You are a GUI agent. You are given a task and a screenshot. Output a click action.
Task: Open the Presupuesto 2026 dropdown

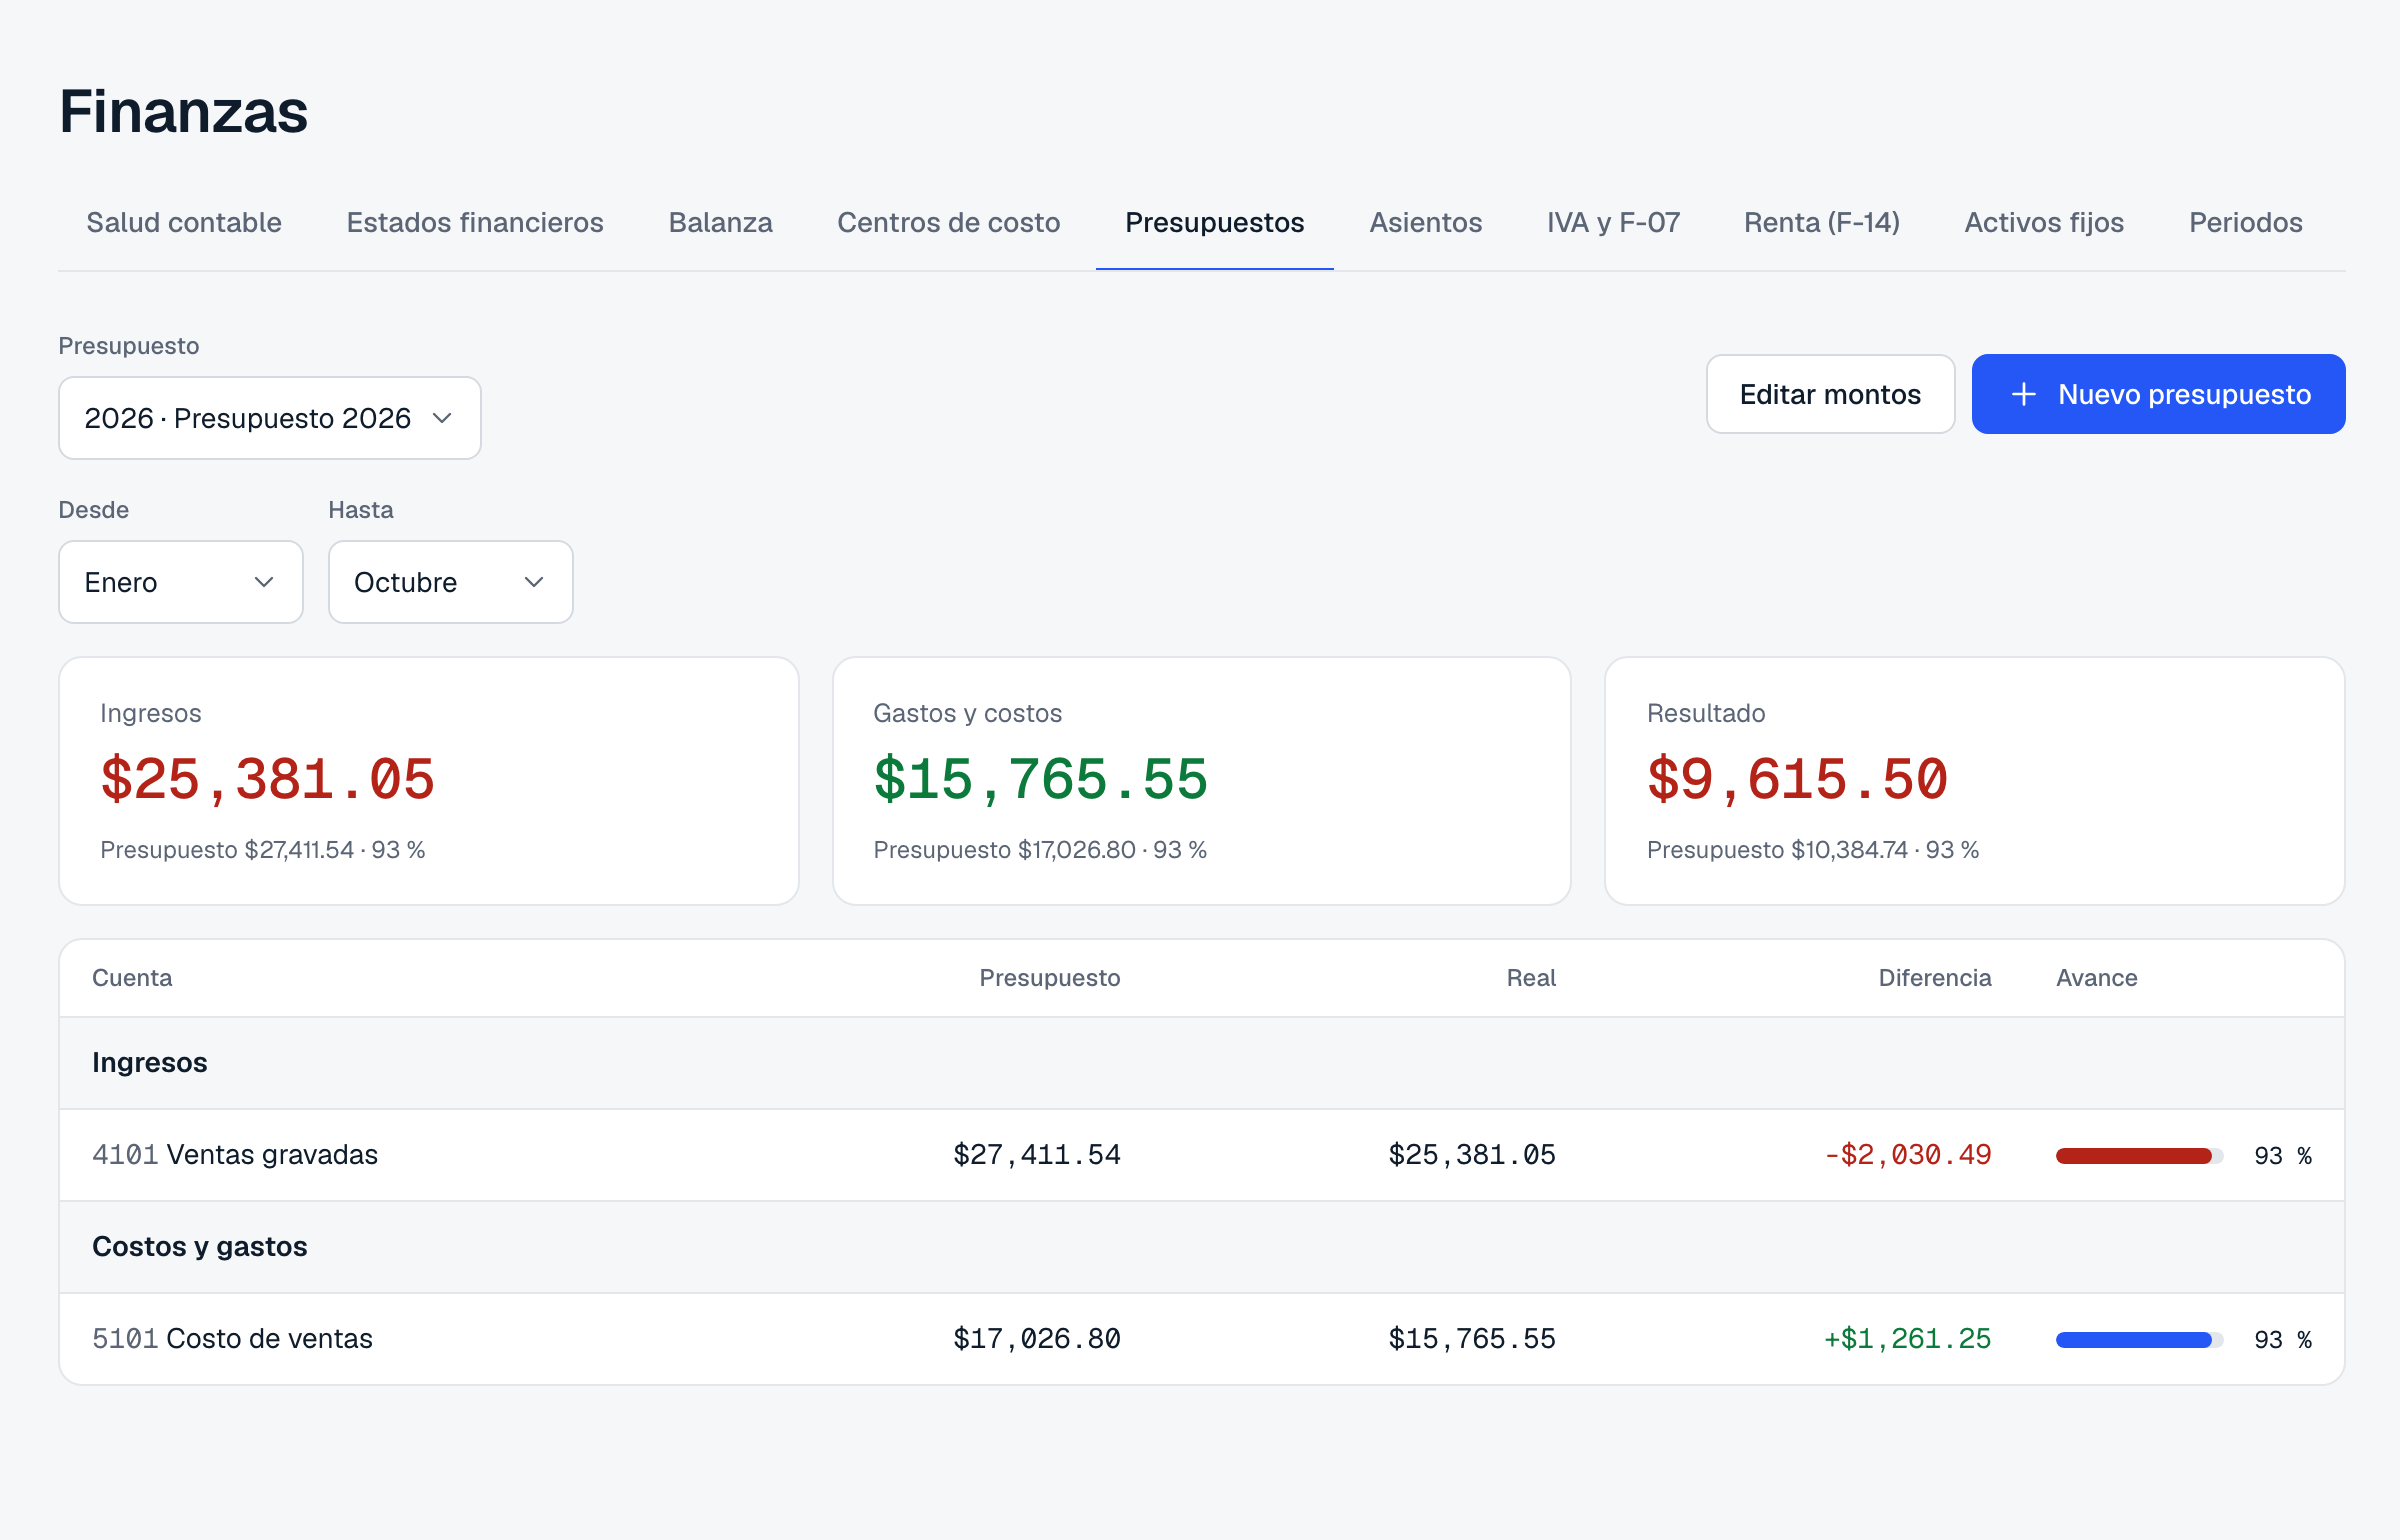pos(270,418)
